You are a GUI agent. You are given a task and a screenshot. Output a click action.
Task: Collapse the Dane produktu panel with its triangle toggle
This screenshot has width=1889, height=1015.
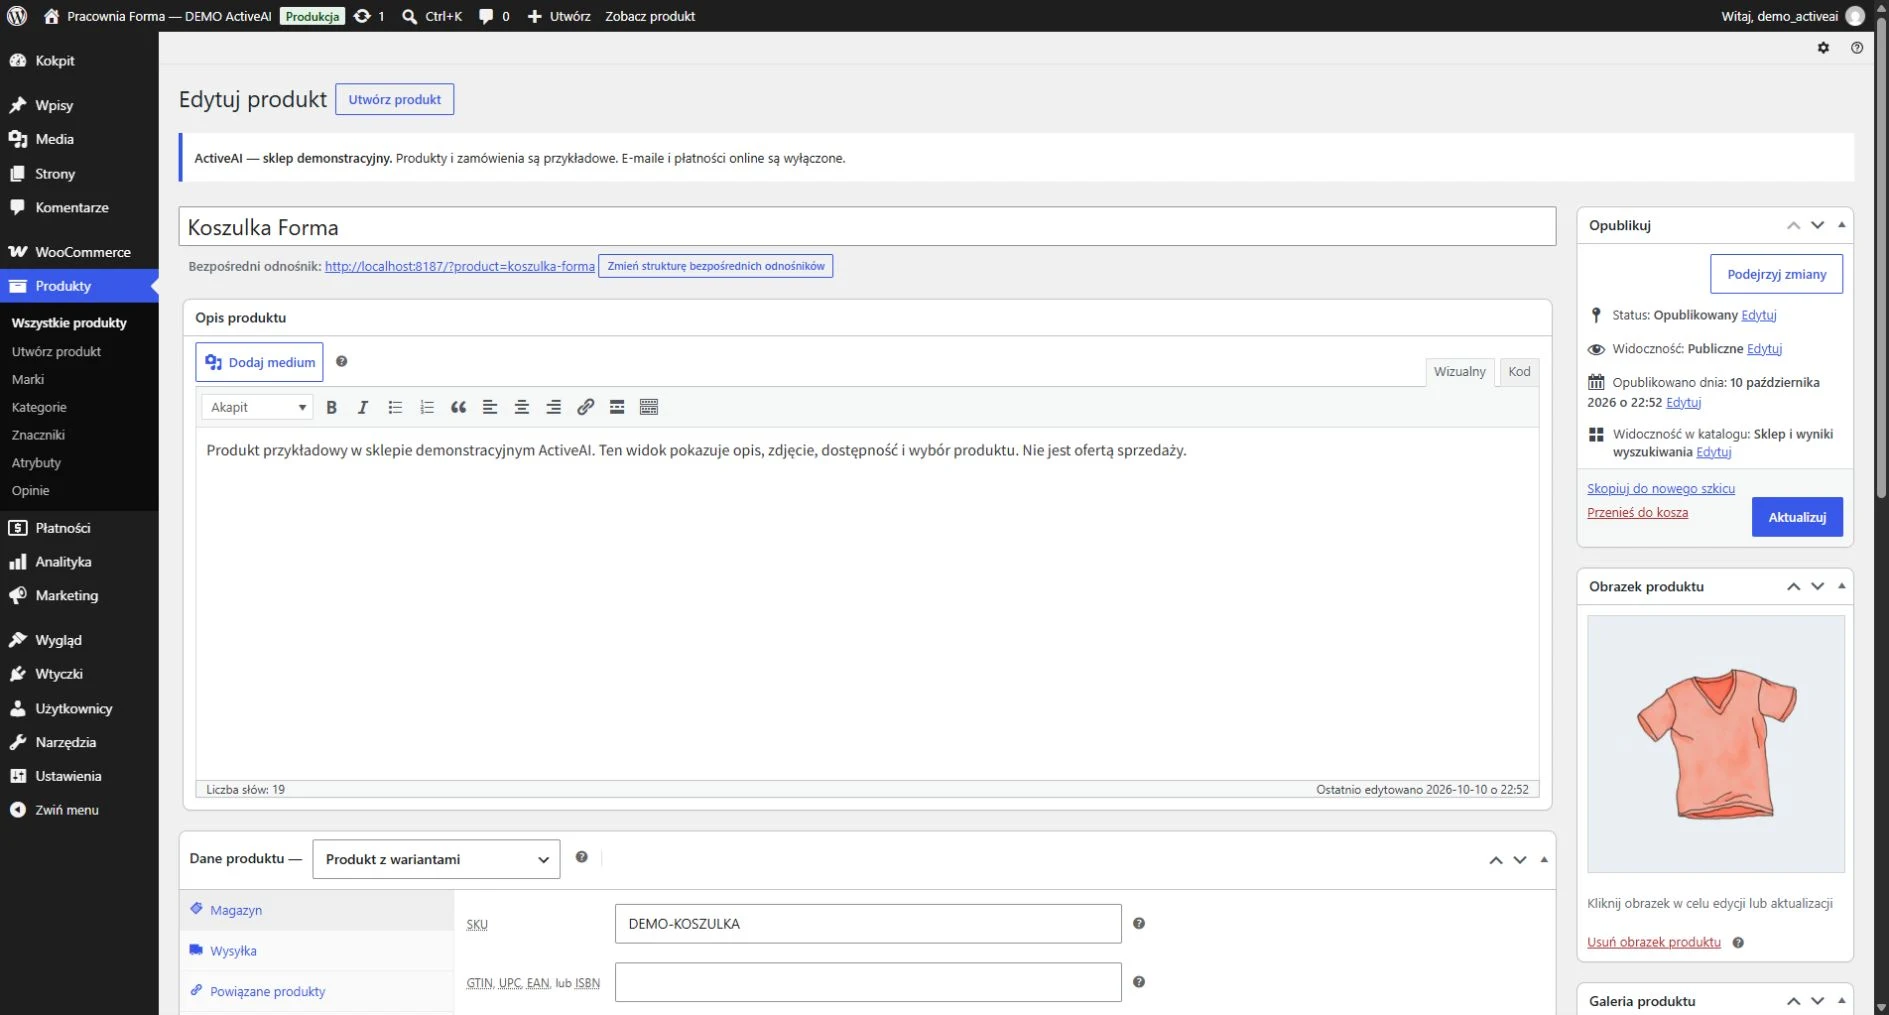pos(1544,859)
